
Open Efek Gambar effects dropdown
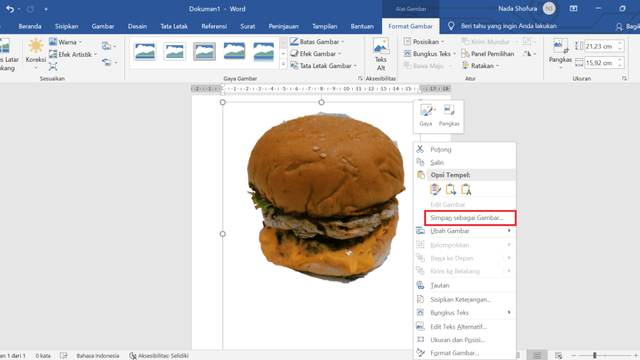(x=315, y=53)
